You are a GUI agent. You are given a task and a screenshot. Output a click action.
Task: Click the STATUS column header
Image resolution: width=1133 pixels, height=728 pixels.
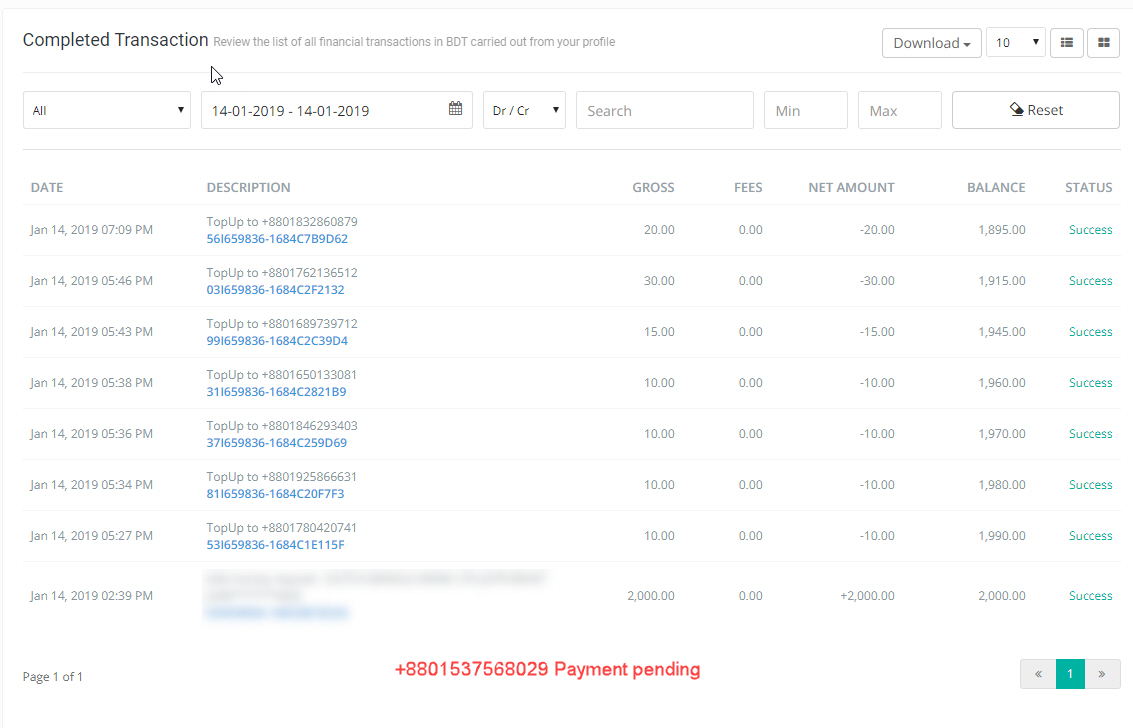coord(1088,188)
